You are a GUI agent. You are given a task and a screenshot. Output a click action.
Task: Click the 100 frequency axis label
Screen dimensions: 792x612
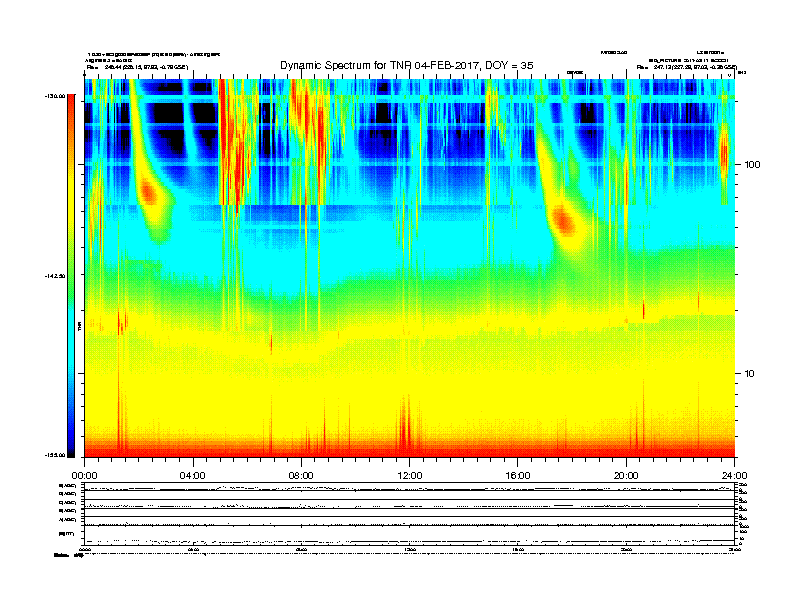[x=752, y=165]
